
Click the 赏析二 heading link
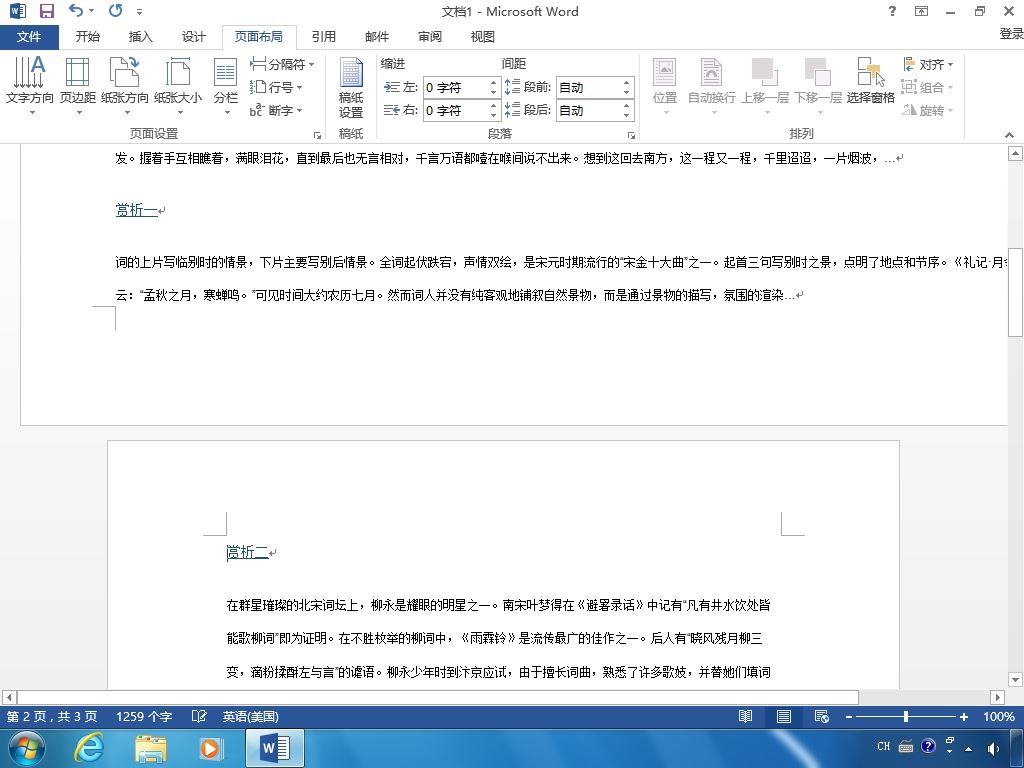(248, 552)
